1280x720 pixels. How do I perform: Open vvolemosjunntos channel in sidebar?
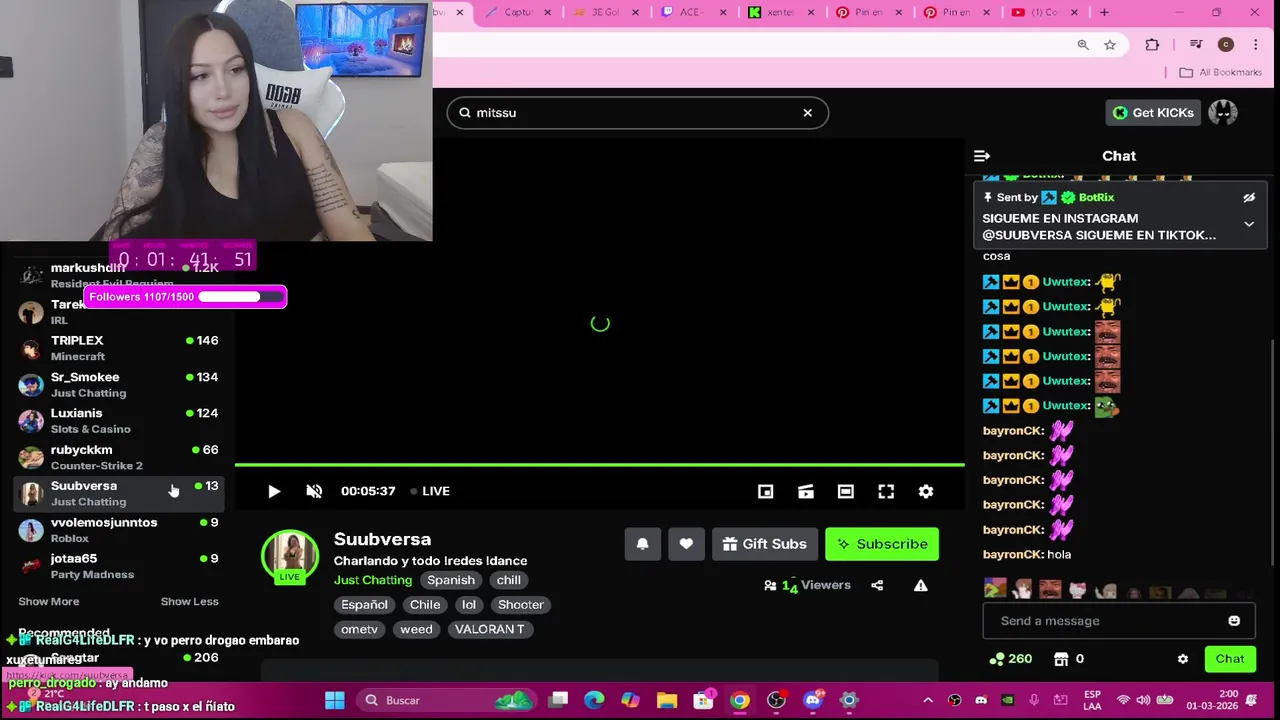(x=119, y=530)
